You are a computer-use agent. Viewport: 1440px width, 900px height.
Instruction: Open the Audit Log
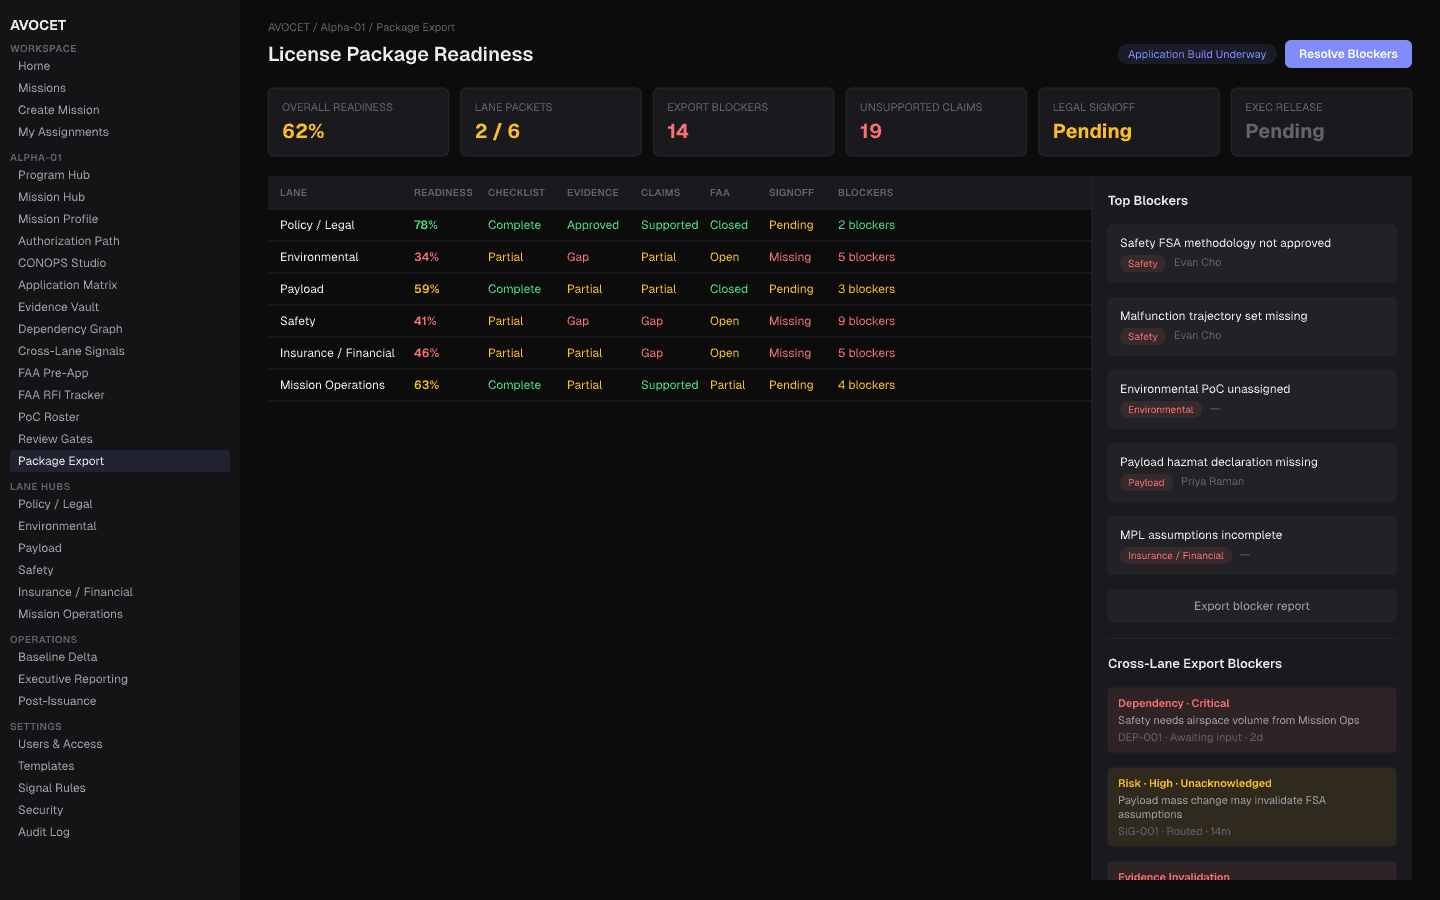click(x=120, y=832)
